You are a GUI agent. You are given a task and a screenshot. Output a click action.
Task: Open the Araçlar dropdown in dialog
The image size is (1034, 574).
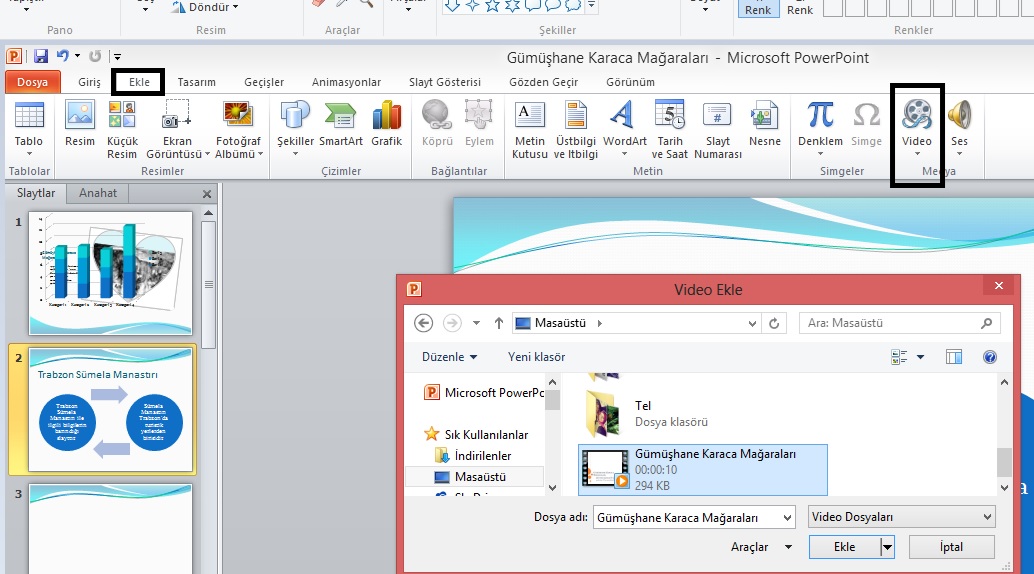coord(761,547)
